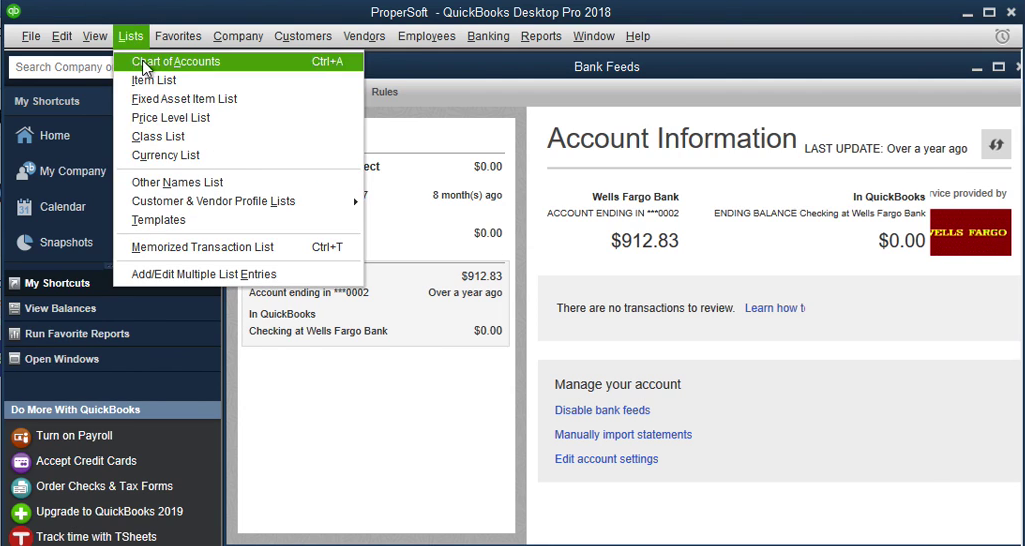Click the My Shortcuts panel icon
The image size is (1025, 546).
pos(14,283)
